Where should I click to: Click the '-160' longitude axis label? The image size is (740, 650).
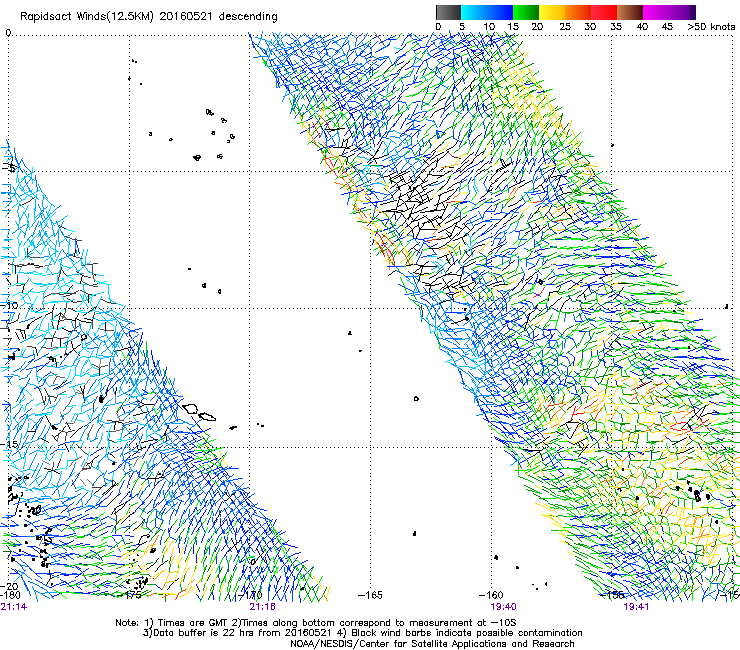[491, 595]
